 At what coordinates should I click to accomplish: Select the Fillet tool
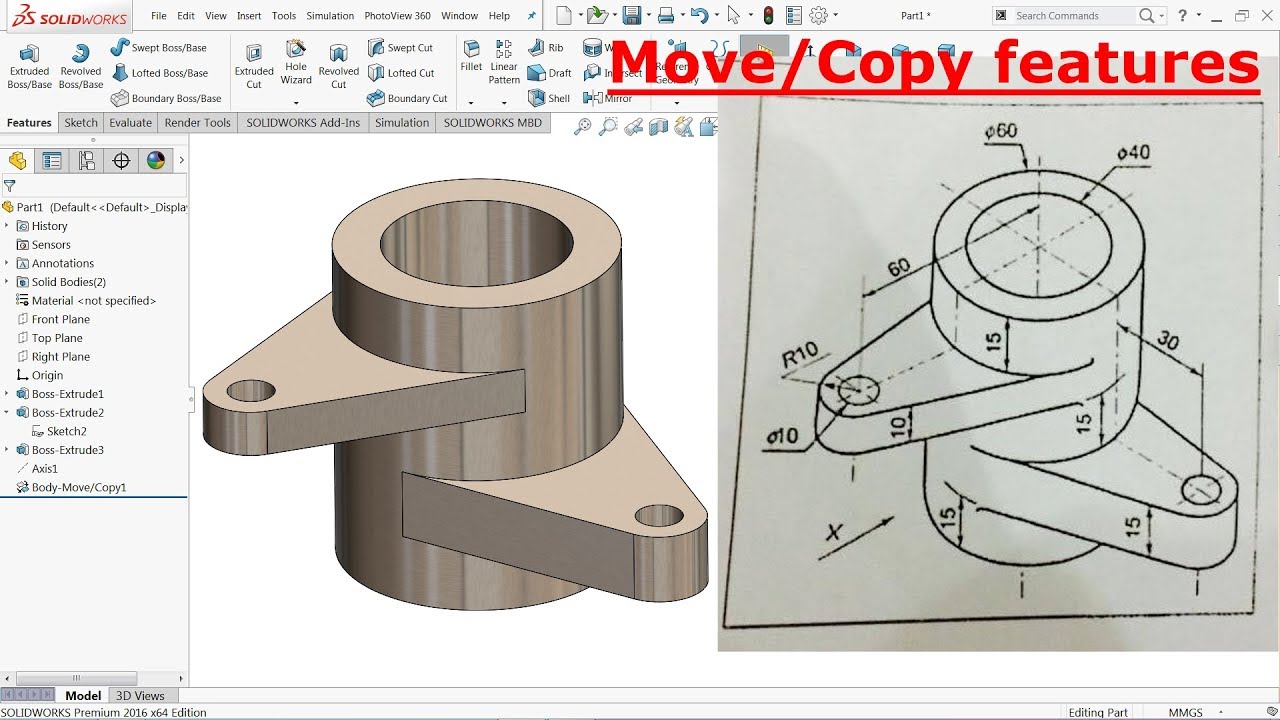pyautogui.click(x=471, y=55)
